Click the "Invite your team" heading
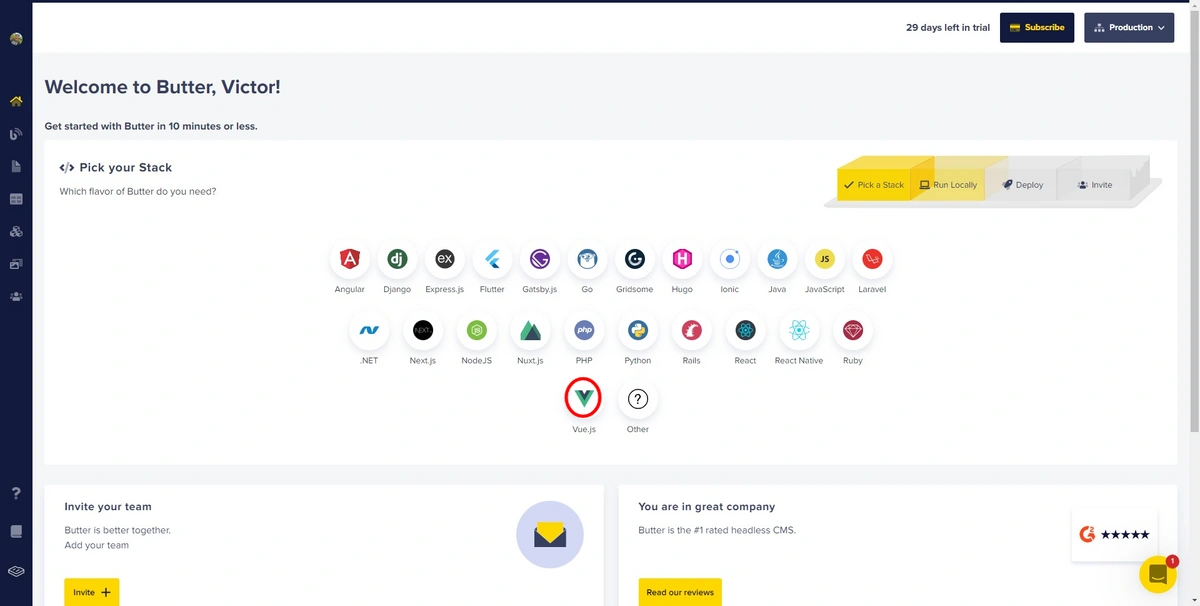The image size is (1200, 606). [108, 507]
